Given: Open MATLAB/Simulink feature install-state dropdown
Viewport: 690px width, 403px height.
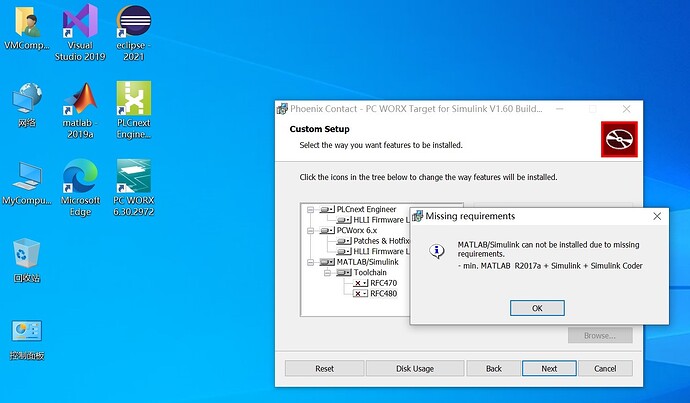Looking at the screenshot, I should pos(327,262).
